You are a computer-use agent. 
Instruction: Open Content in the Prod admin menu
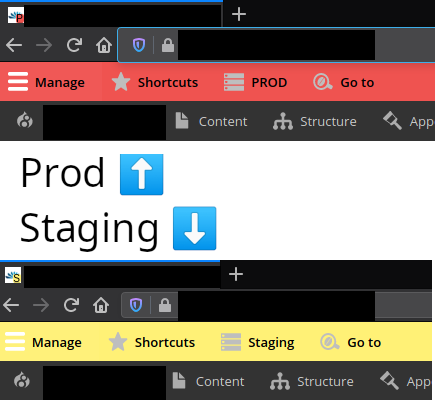coord(211,121)
